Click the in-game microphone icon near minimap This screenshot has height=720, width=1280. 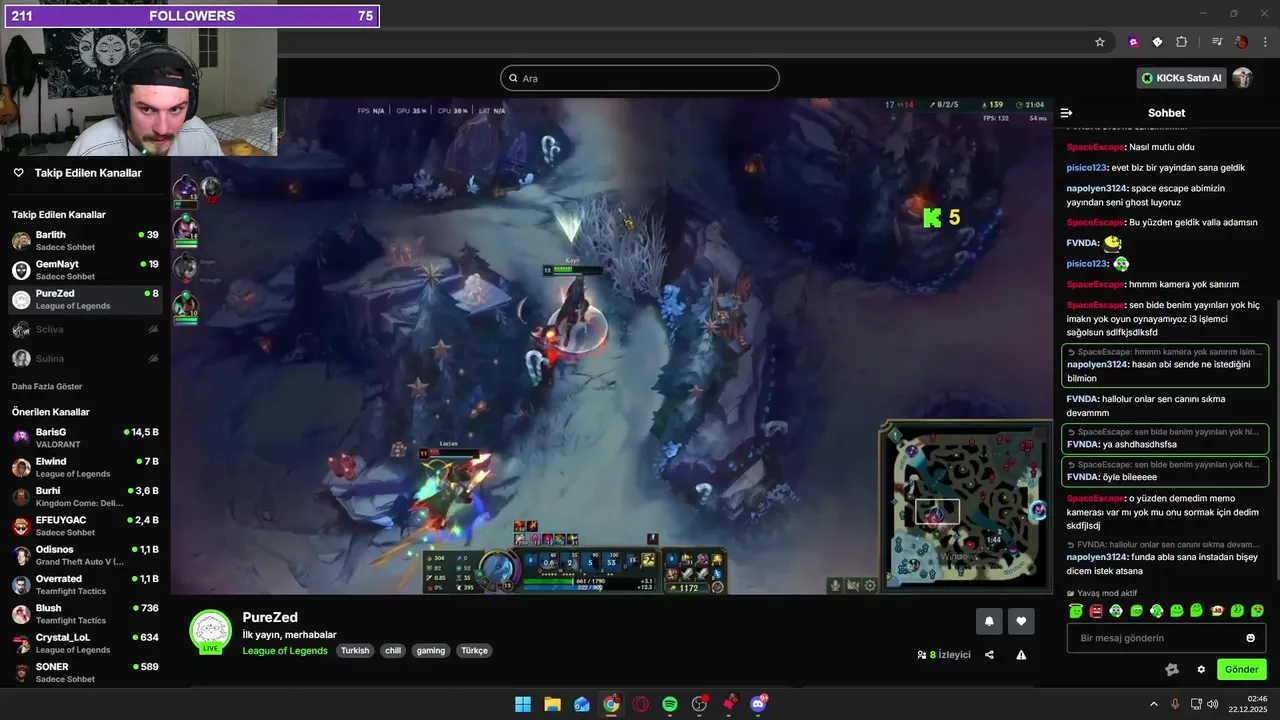tap(835, 585)
